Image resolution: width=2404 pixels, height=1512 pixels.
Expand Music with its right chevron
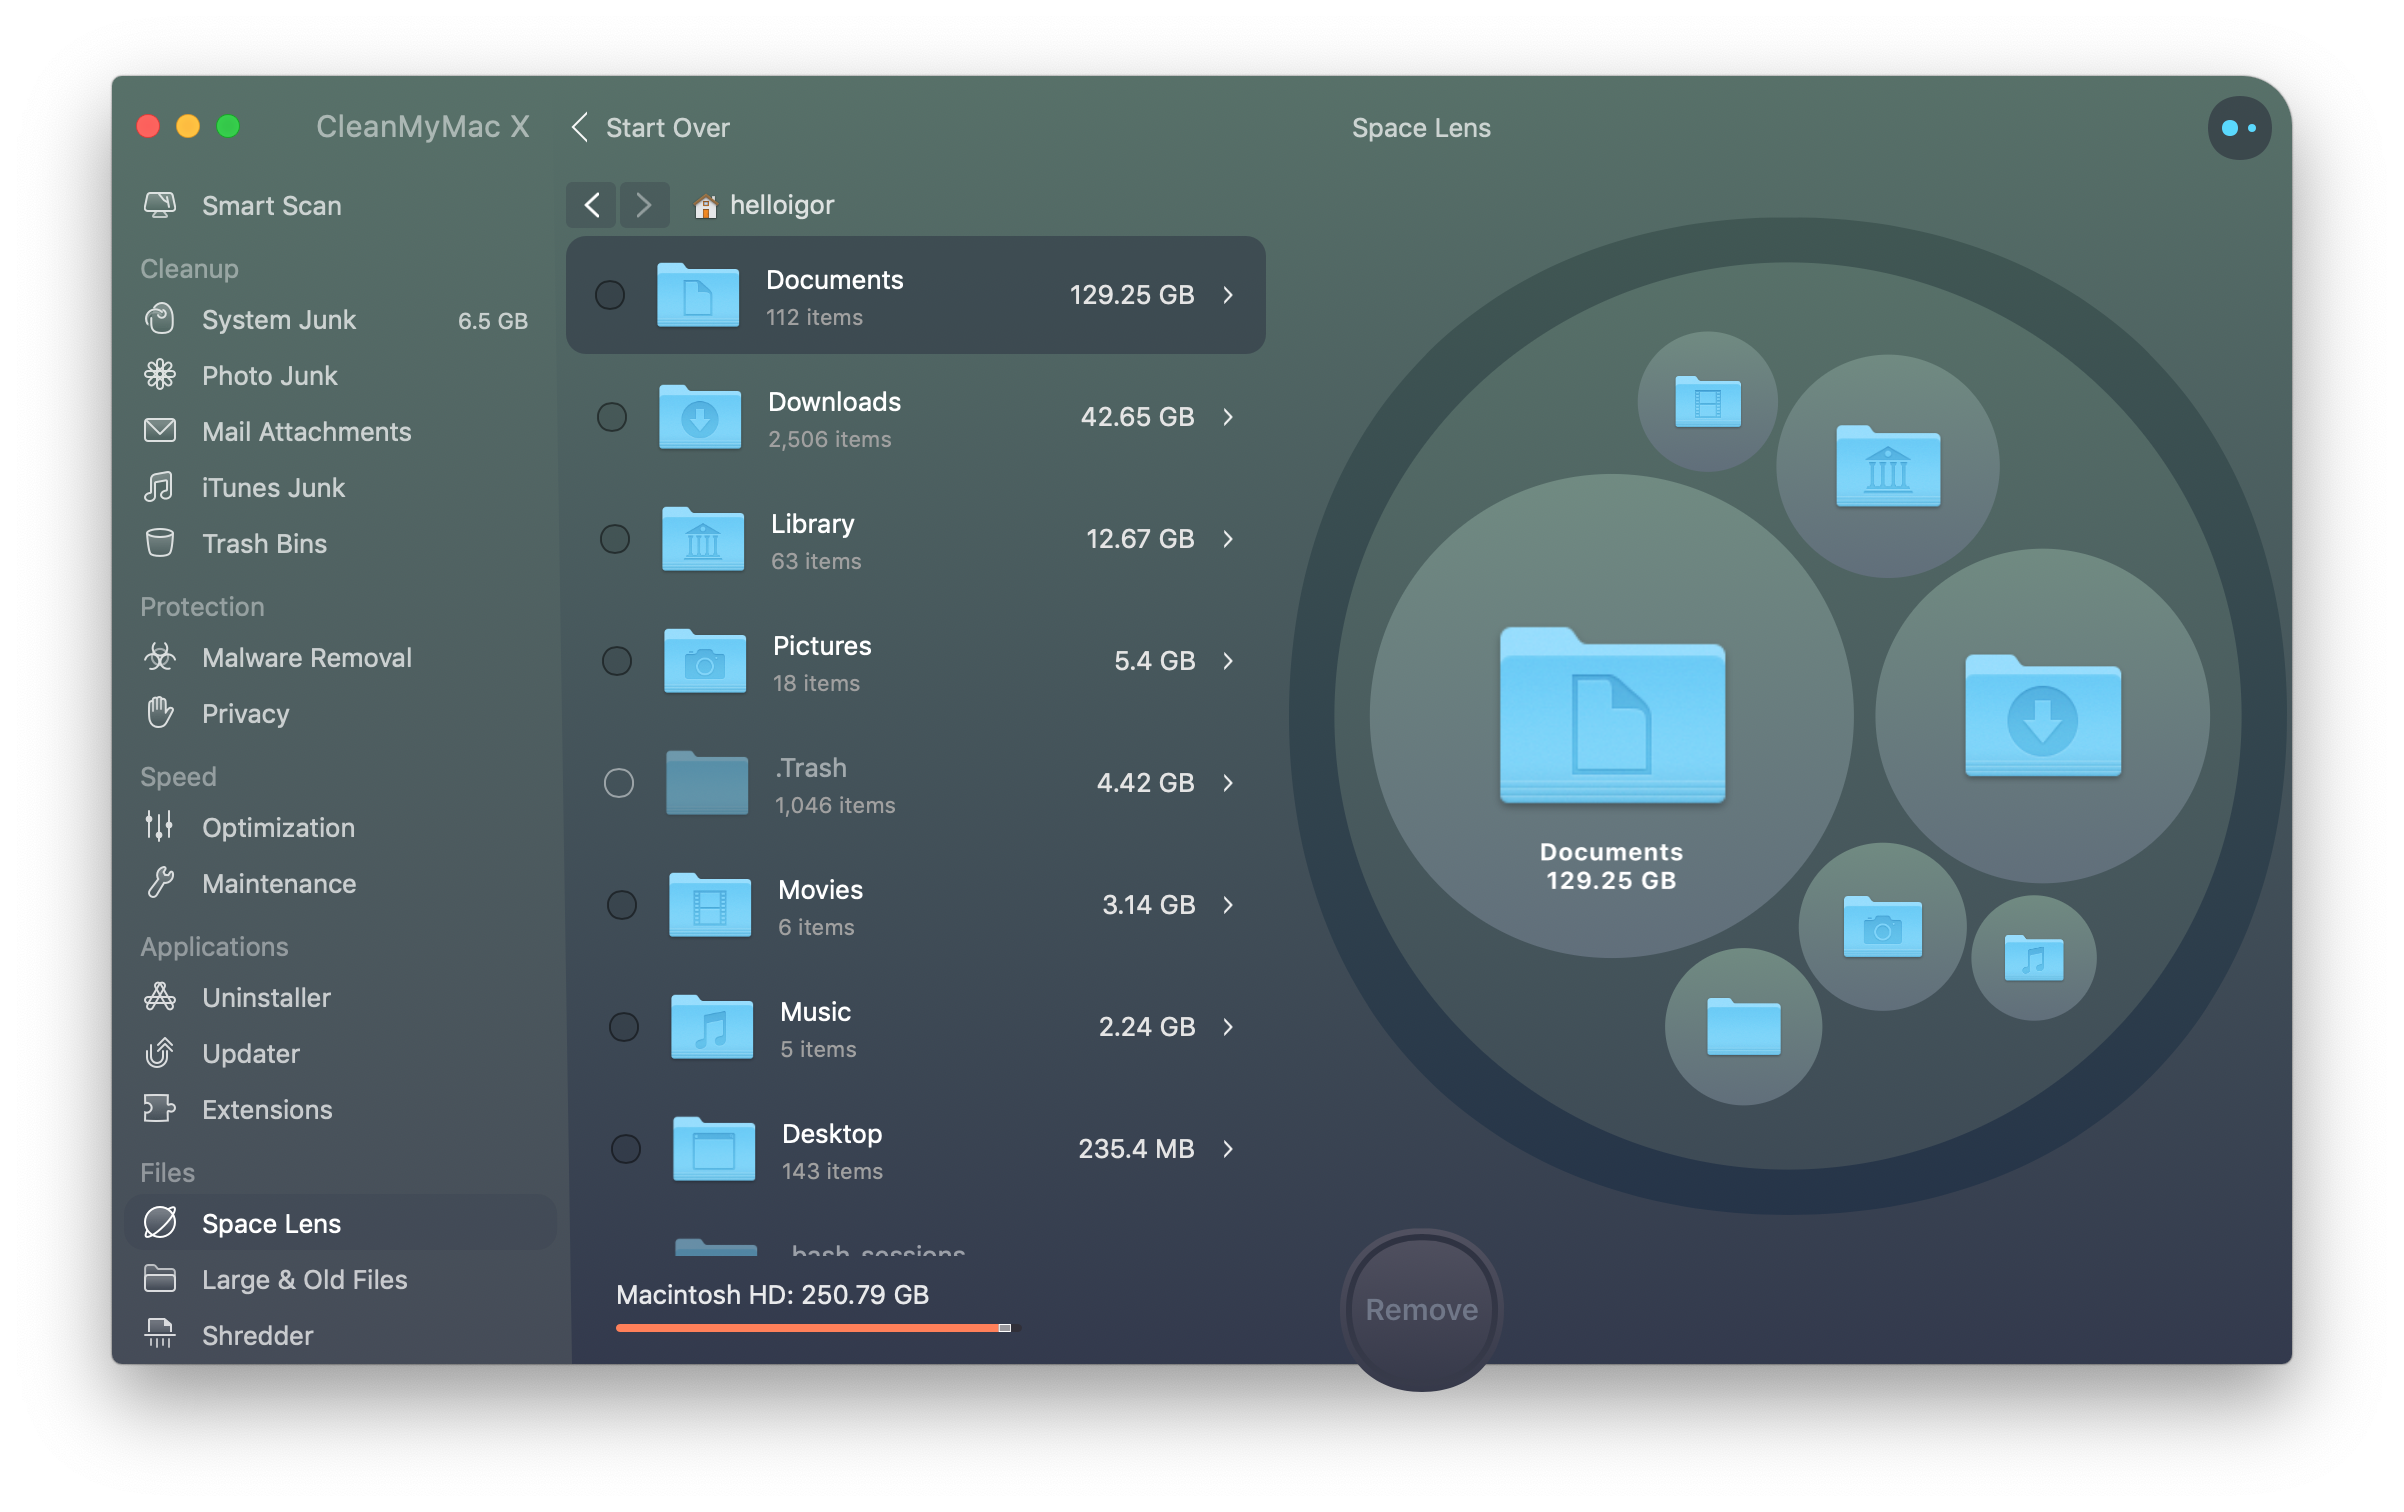tap(1228, 1027)
